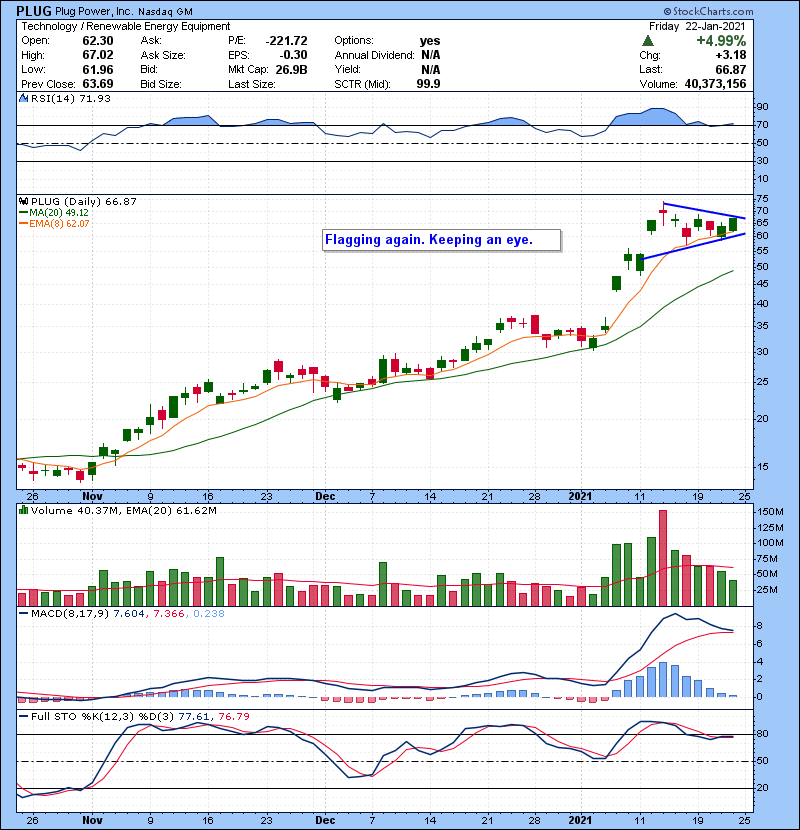This screenshot has height=830, width=800.
Task: Click the 'MA(20) 49.12' legend text
Action: point(59,213)
